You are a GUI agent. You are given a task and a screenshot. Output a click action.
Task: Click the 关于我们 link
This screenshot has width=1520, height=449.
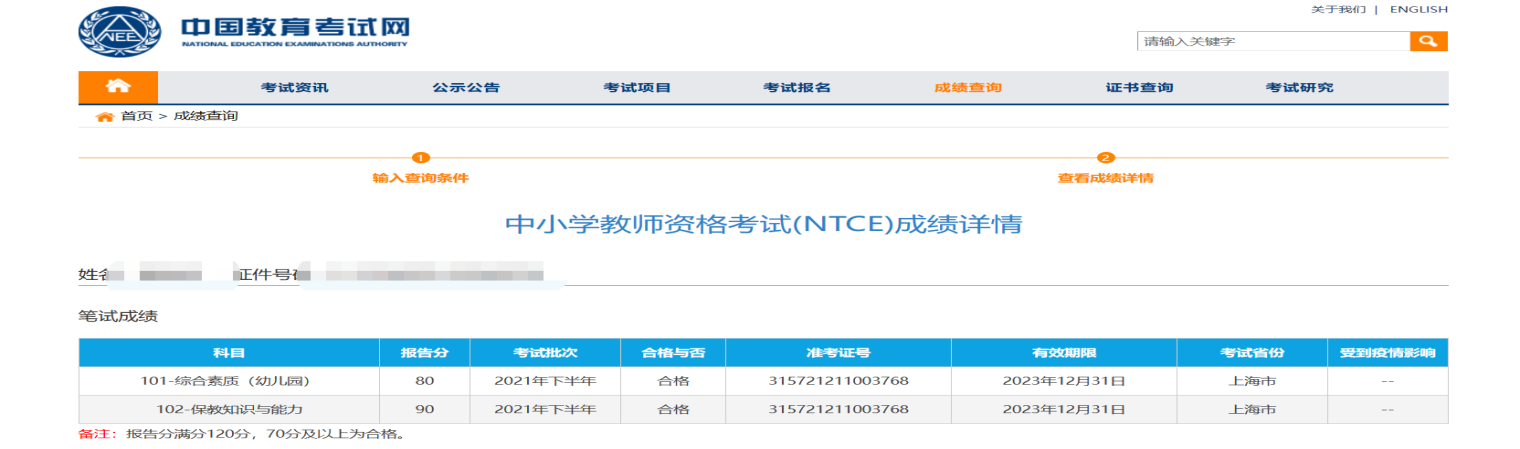(x=1338, y=9)
